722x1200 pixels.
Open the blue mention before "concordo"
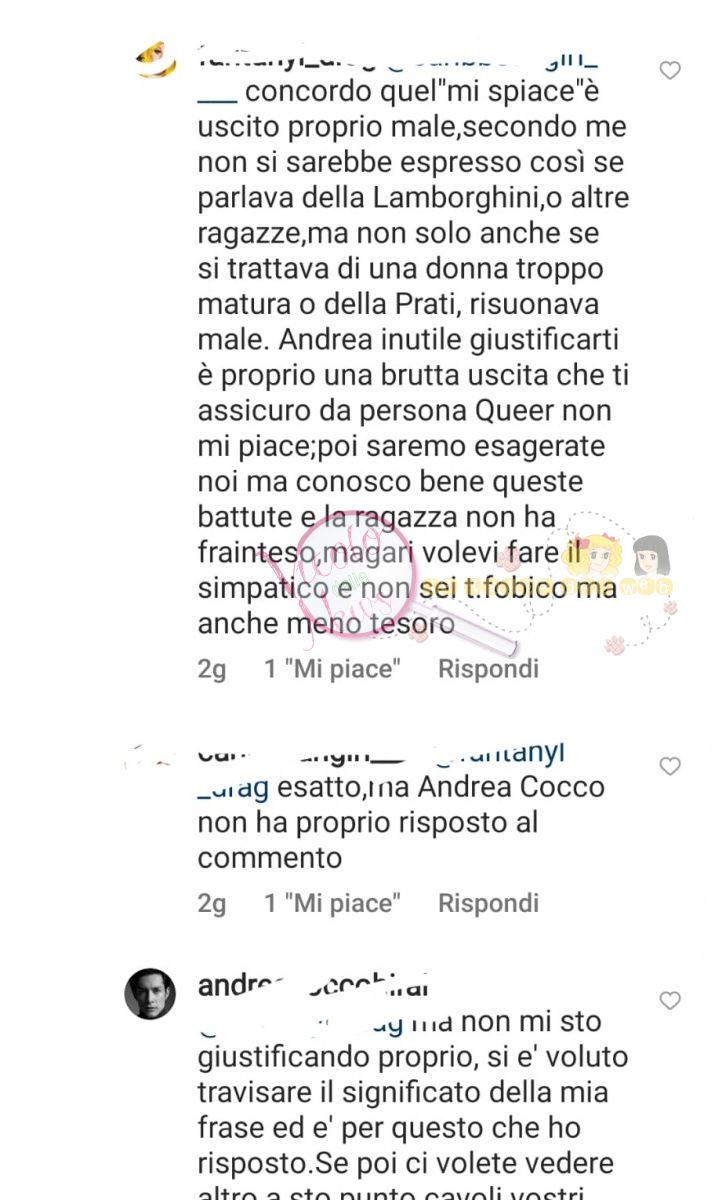[217, 93]
